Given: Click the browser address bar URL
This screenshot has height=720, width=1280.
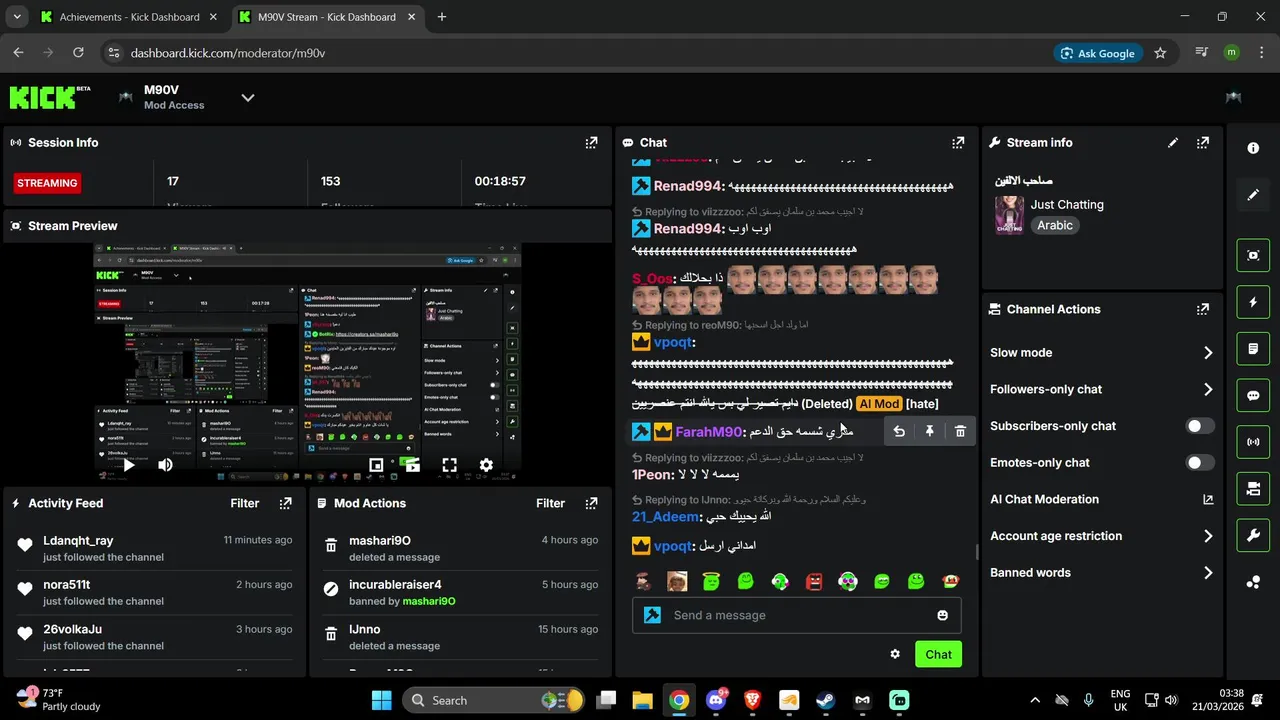Looking at the screenshot, I should (x=228, y=53).
